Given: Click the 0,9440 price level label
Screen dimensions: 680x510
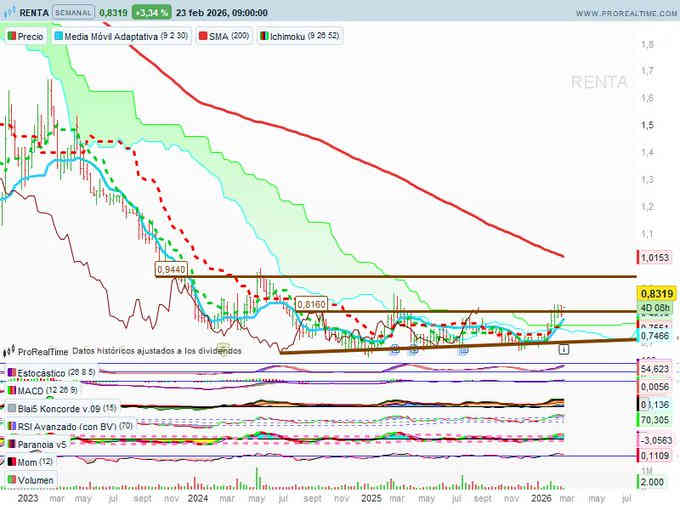Looking at the screenshot, I should click(x=172, y=270).
